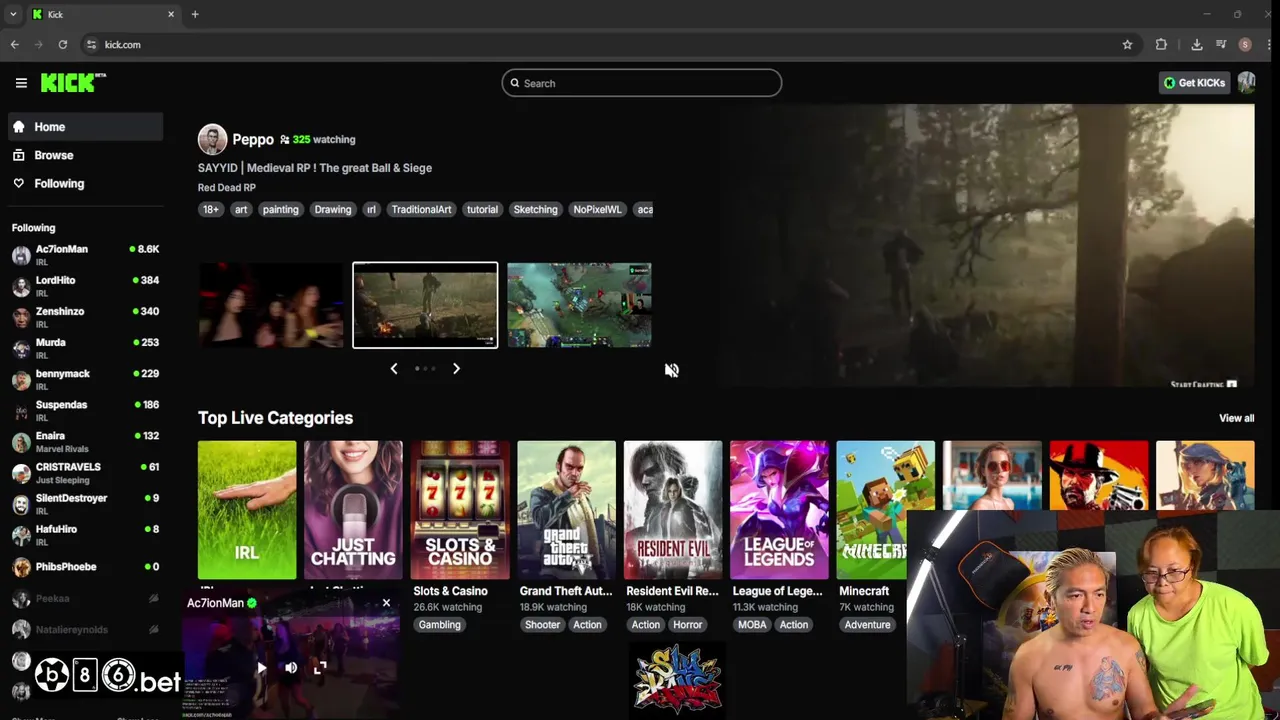Screen dimensions: 1280x720
Task: Go back in browser history
Action: tap(14, 44)
